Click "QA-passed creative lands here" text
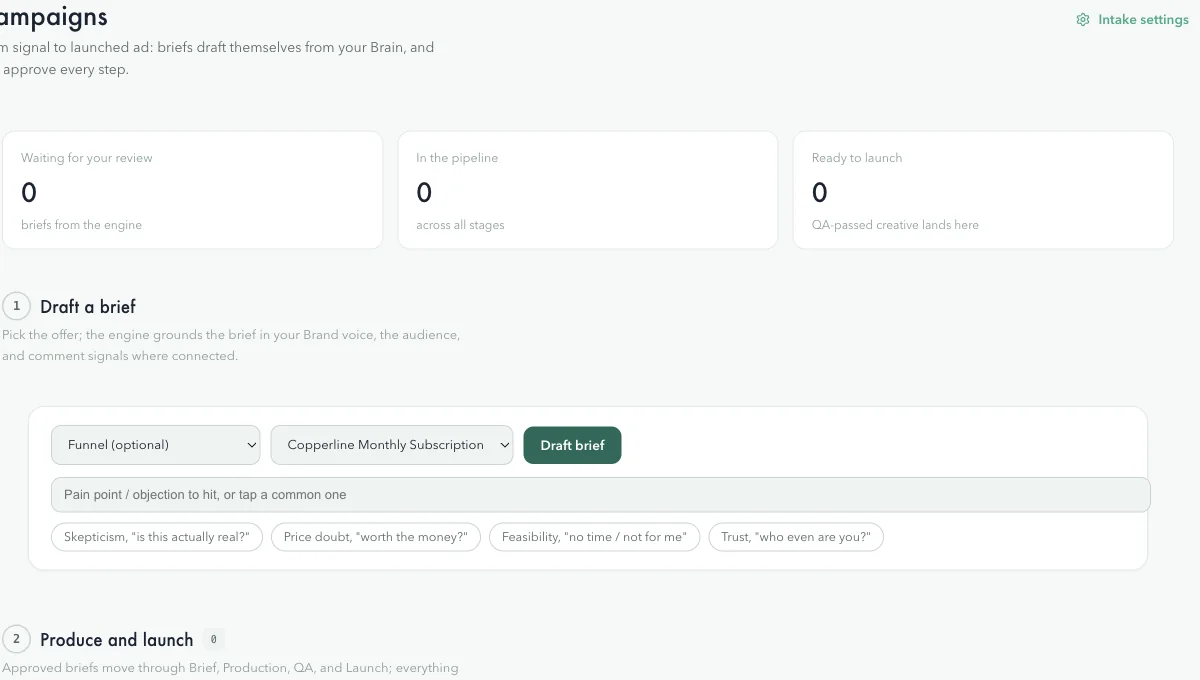1200x680 pixels. coord(895,225)
